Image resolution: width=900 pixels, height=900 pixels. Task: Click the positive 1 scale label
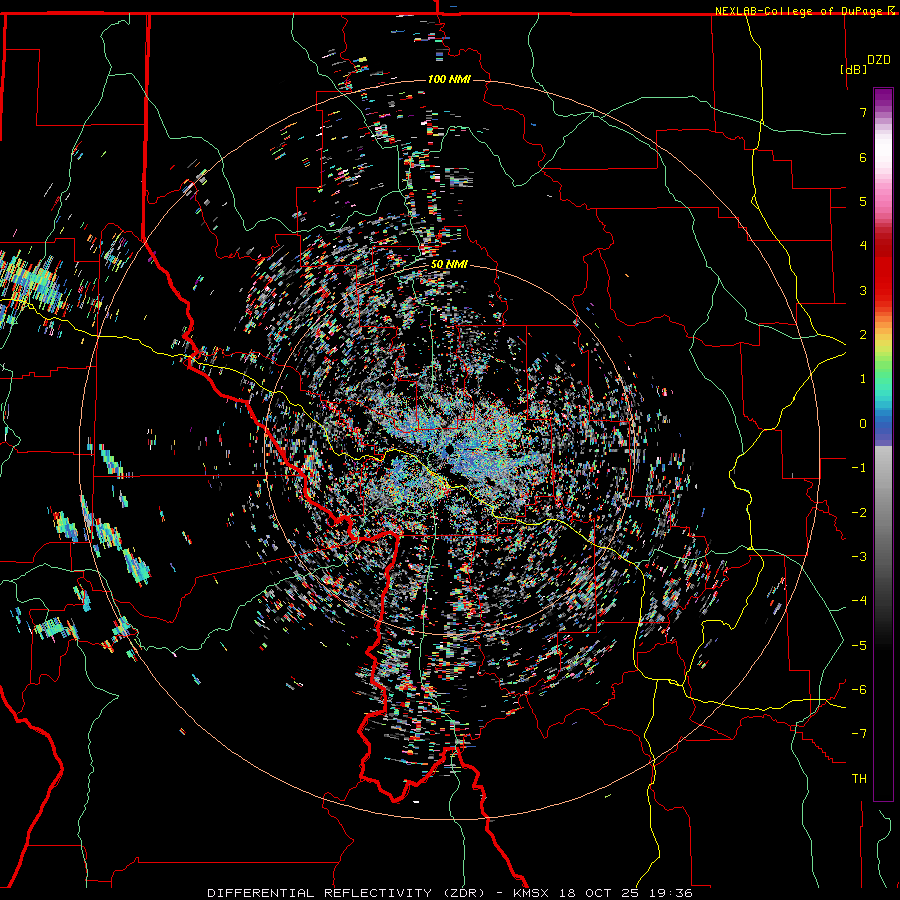[x=863, y=379]
